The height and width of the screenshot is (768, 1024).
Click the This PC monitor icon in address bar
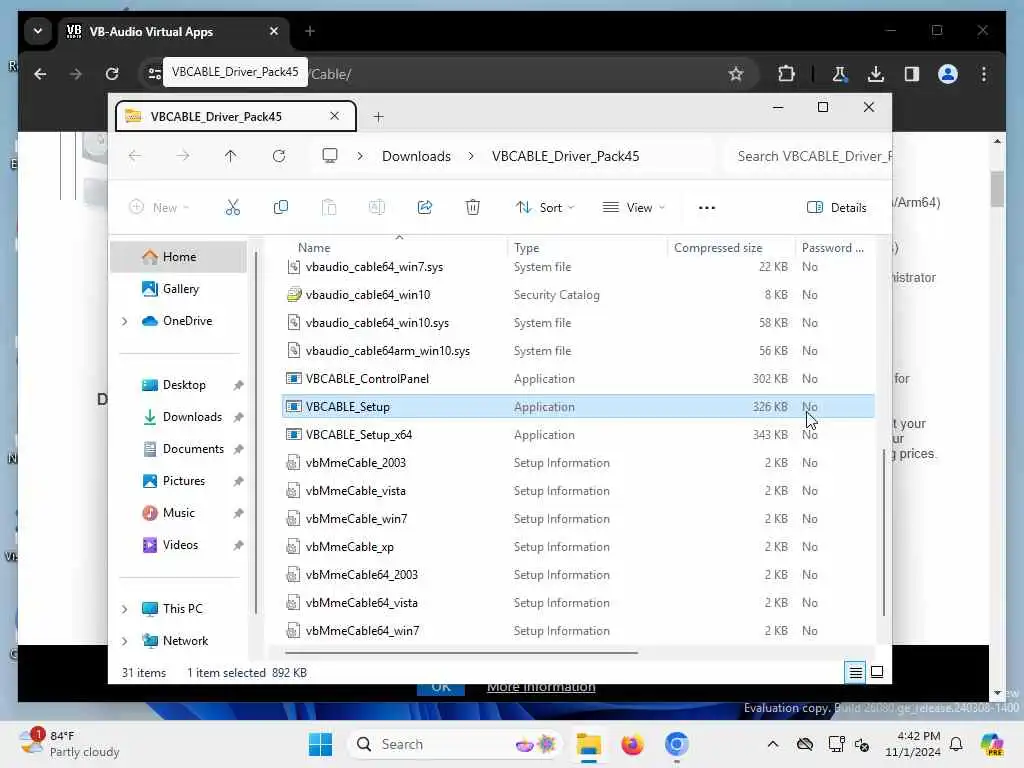[x=330, y=156]
